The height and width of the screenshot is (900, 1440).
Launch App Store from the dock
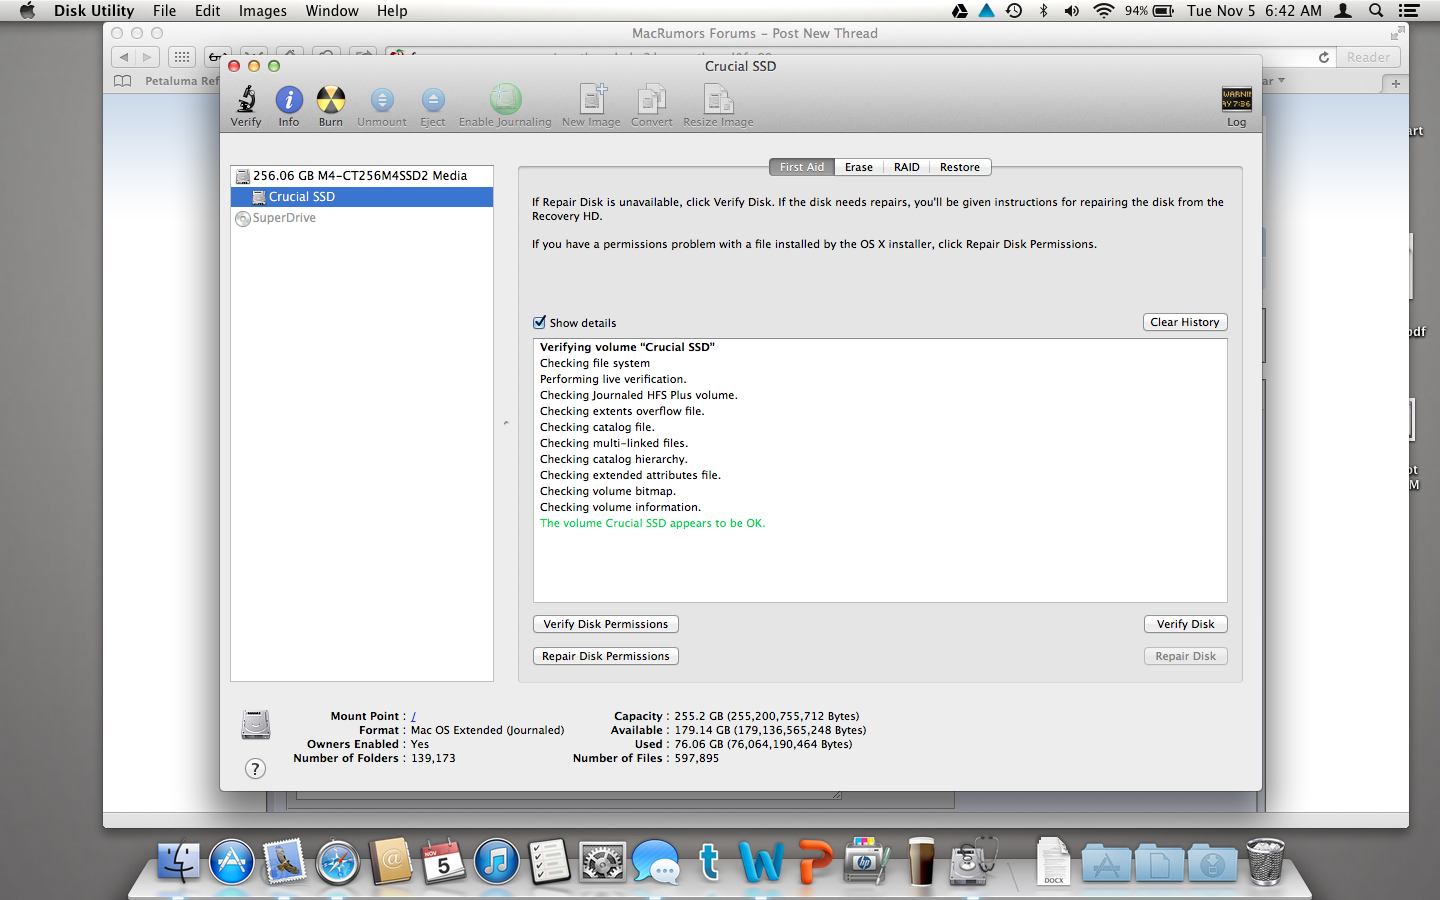[x=232, y=861]
